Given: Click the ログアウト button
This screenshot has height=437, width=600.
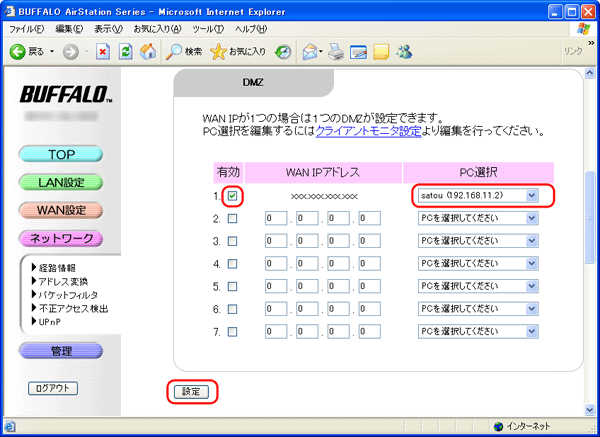Looking at the screenshot, I should pos(53,388).
